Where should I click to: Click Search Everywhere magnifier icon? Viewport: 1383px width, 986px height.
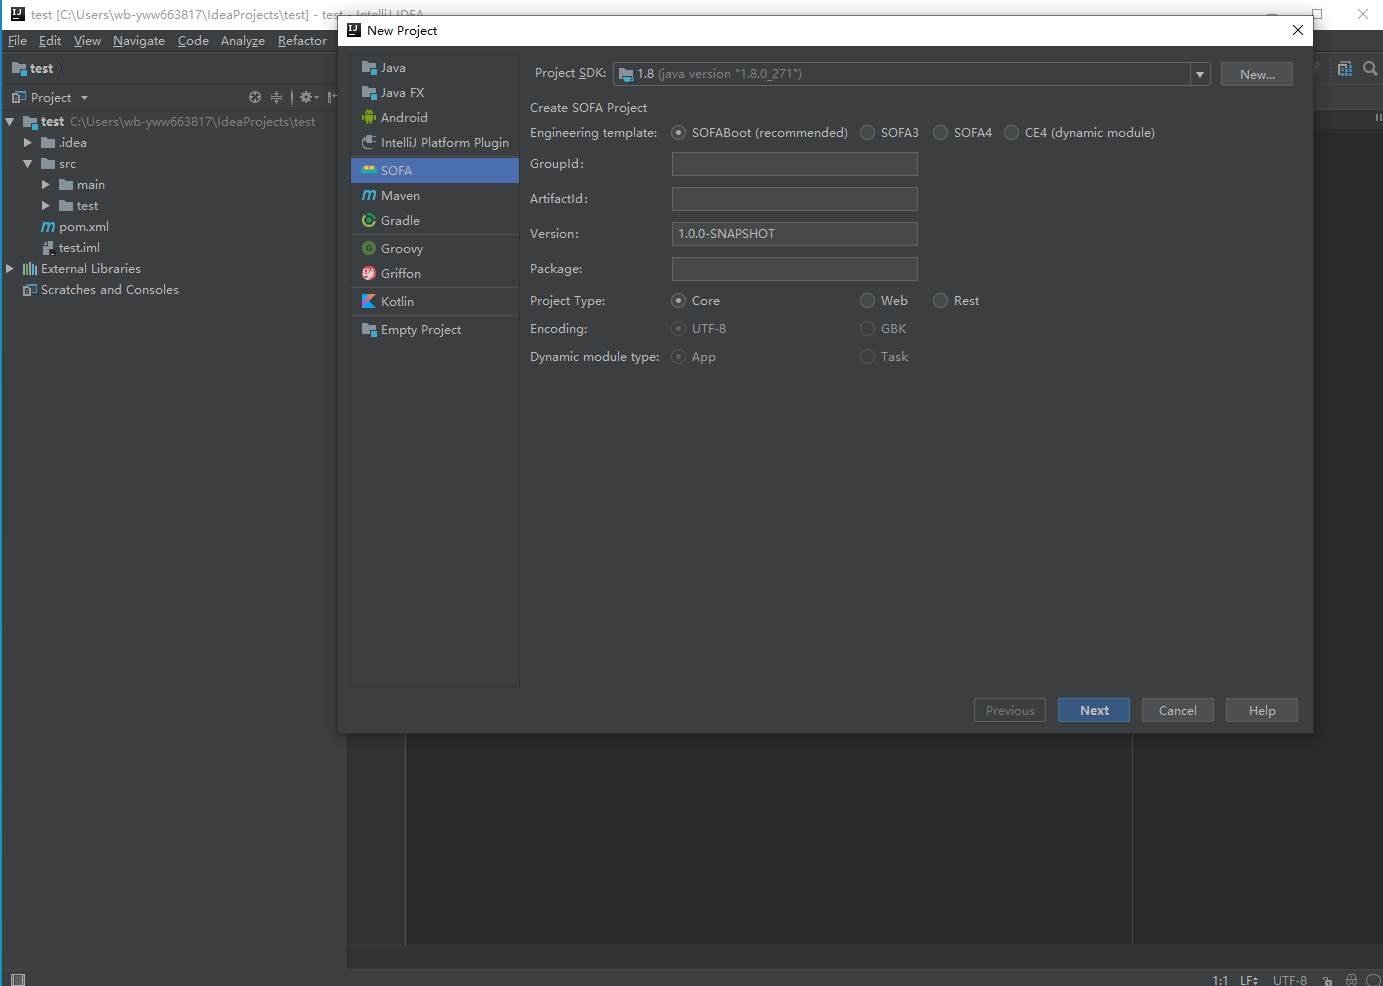(1370, 69)
